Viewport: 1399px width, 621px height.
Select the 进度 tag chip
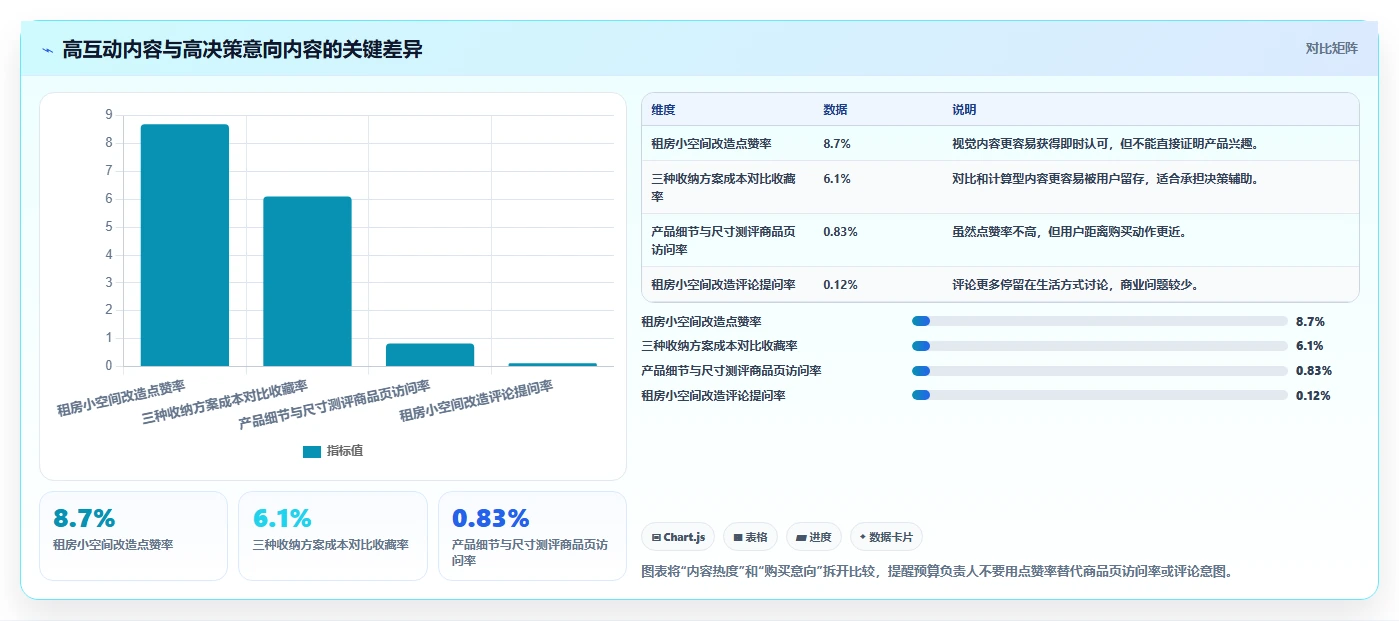813,537
